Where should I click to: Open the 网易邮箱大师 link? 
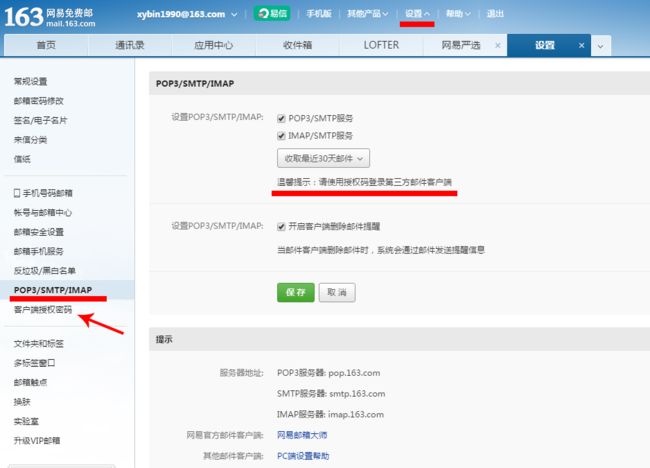[302, 435]
